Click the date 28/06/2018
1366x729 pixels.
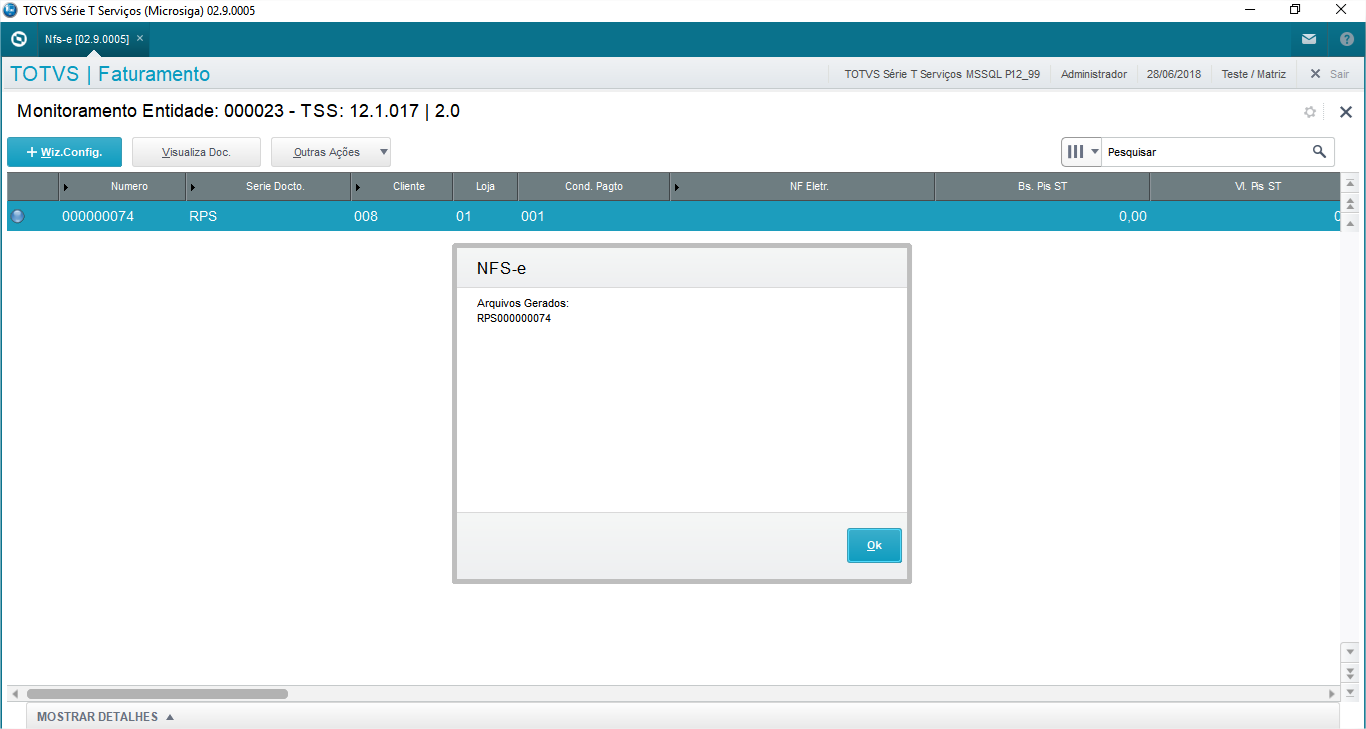point(1174,74)
